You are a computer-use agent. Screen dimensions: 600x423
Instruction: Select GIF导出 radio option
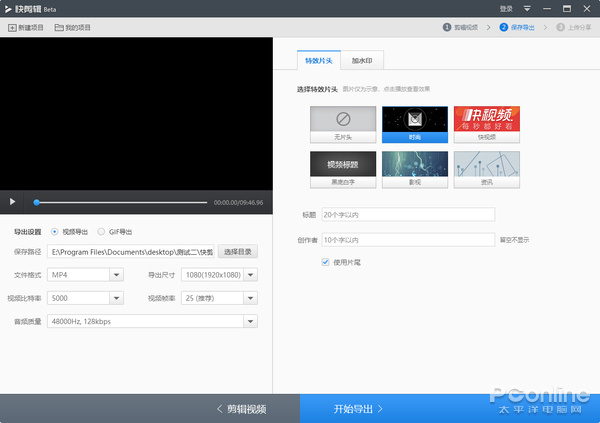[x=101, y=231]
